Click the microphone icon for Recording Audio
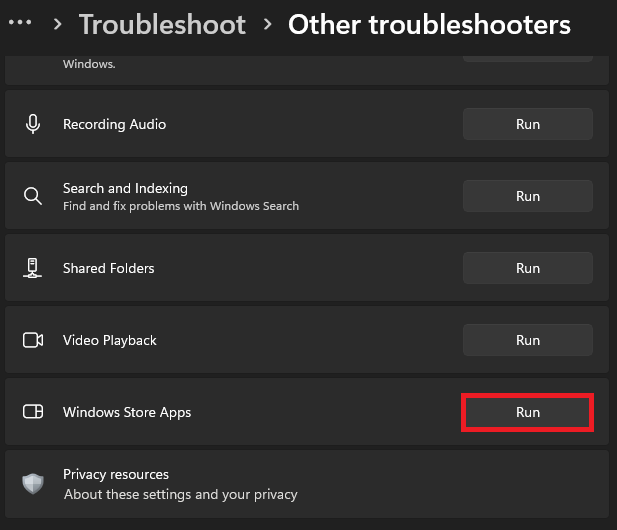Image resolution: width=617 pixels, height=530 pixels. (x=33, y=124)
